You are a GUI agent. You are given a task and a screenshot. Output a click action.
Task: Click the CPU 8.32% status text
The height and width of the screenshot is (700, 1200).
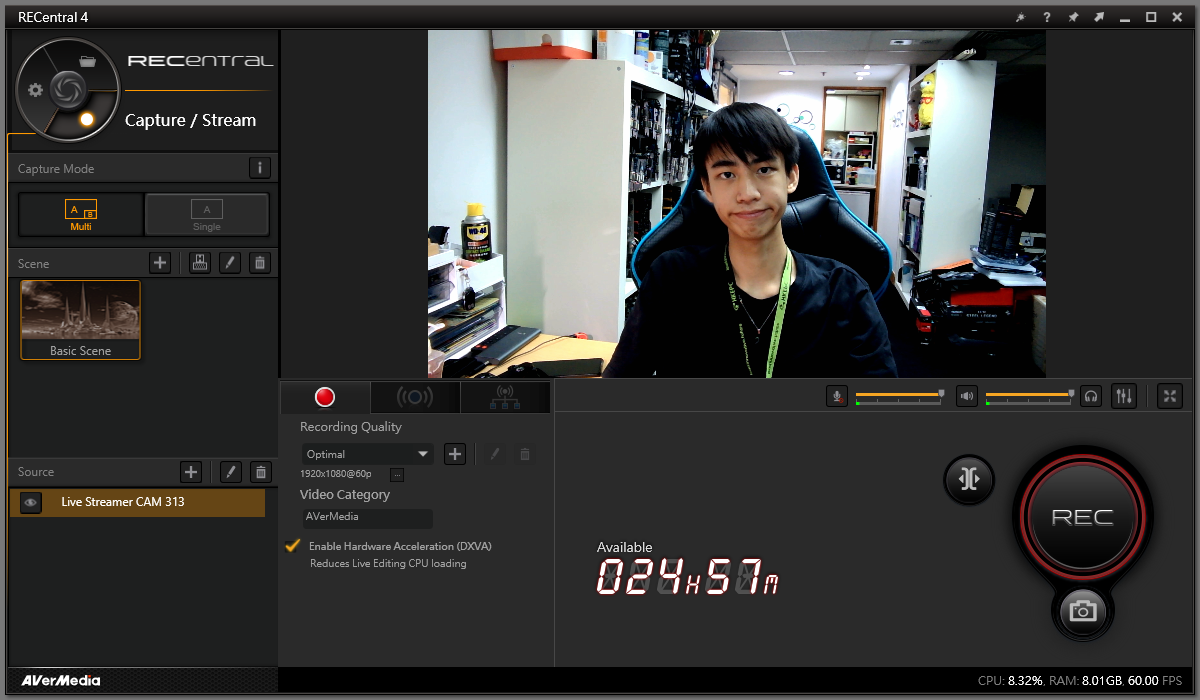[x=1010, y=681]
